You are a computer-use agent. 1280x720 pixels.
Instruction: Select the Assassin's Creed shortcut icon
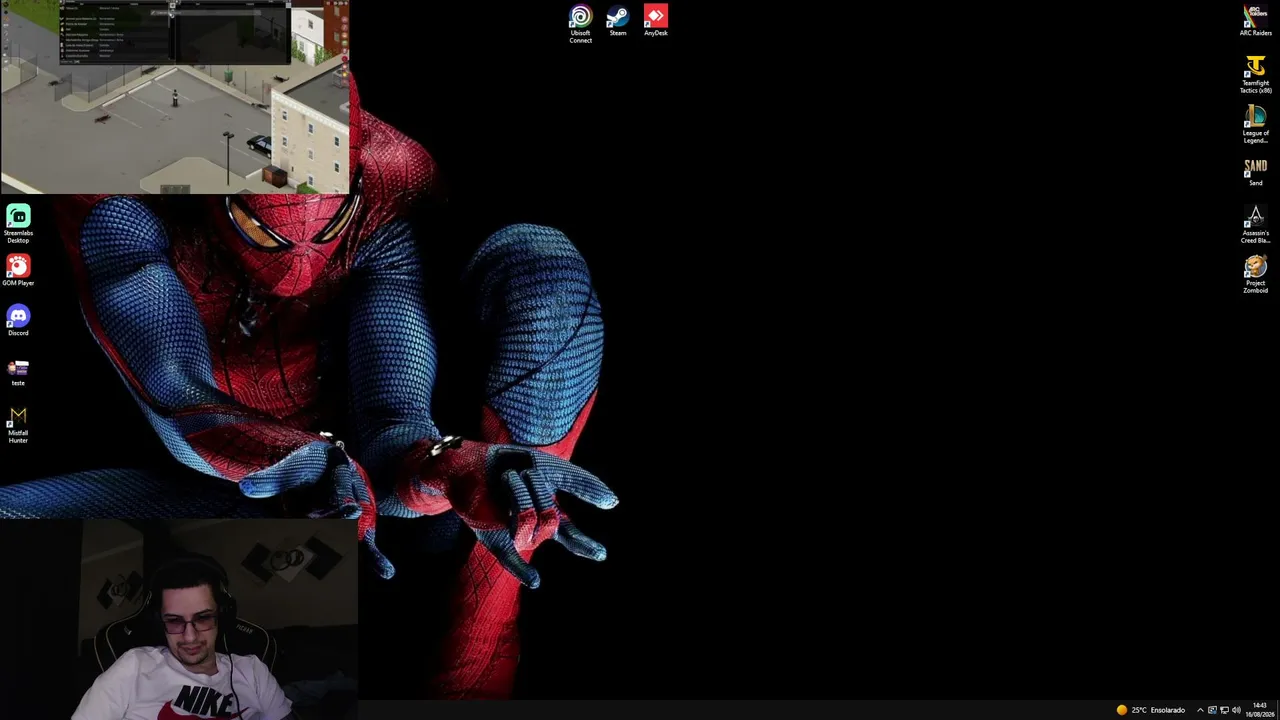click(1255, 225)
